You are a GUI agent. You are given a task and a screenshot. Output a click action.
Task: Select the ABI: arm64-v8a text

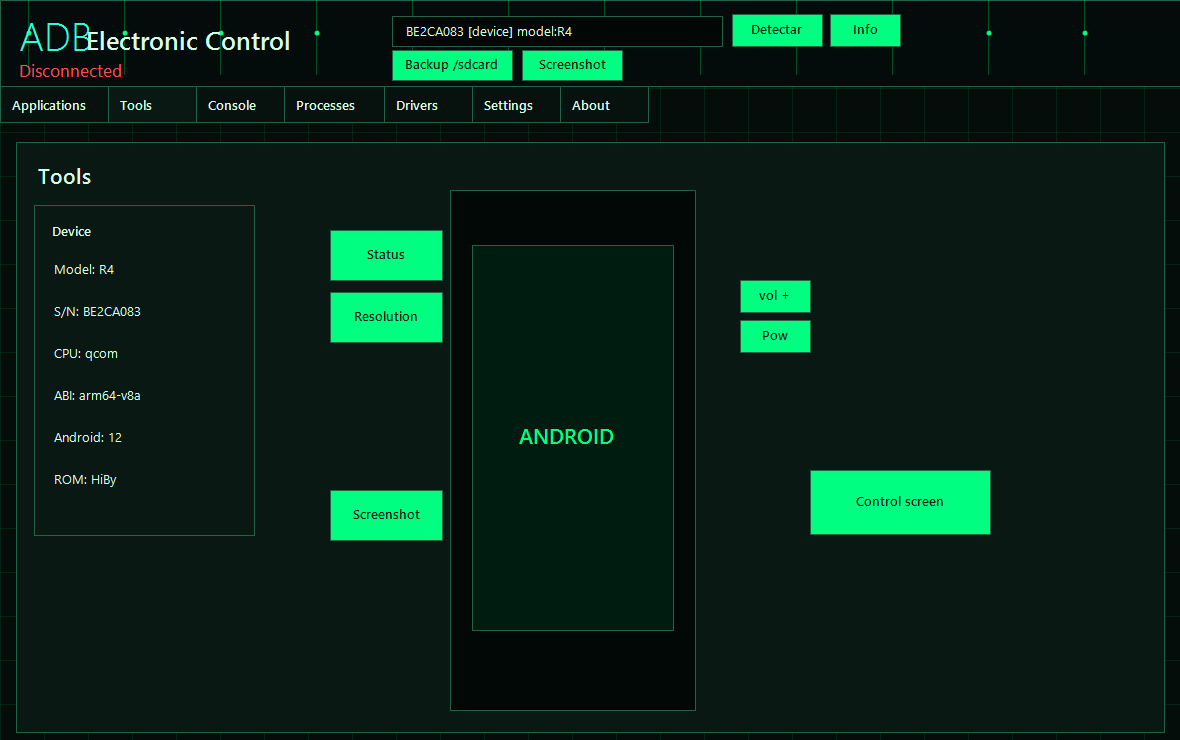tap(97, 396)
